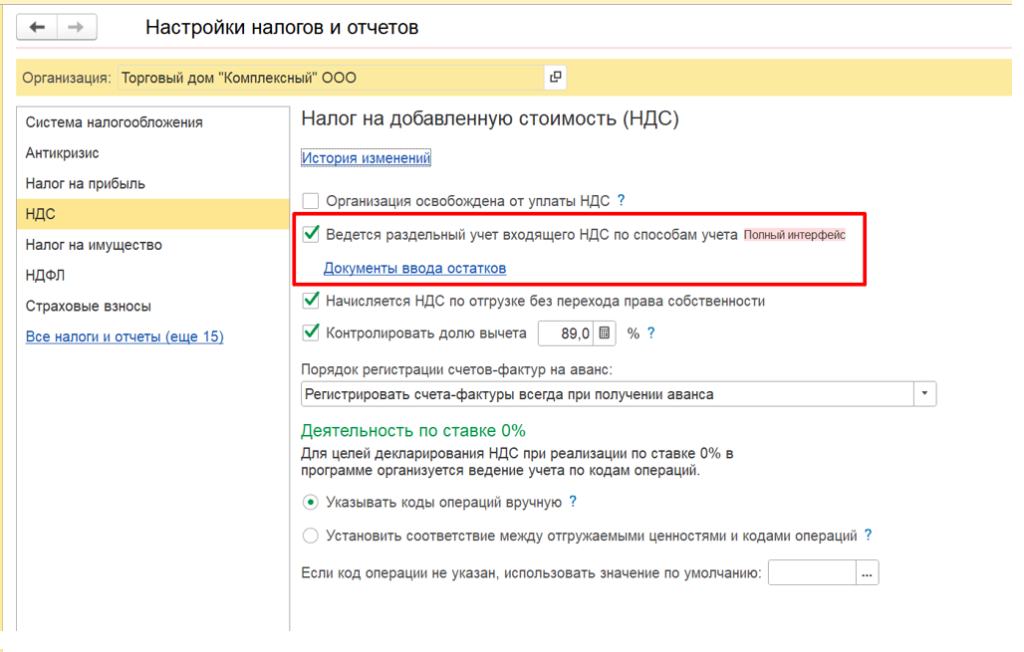Enable 'Организация освобождена от уплаты НДС' checkbox
Image resolution: width=1024 pixels, height=652 pixels.
point(311,201)
